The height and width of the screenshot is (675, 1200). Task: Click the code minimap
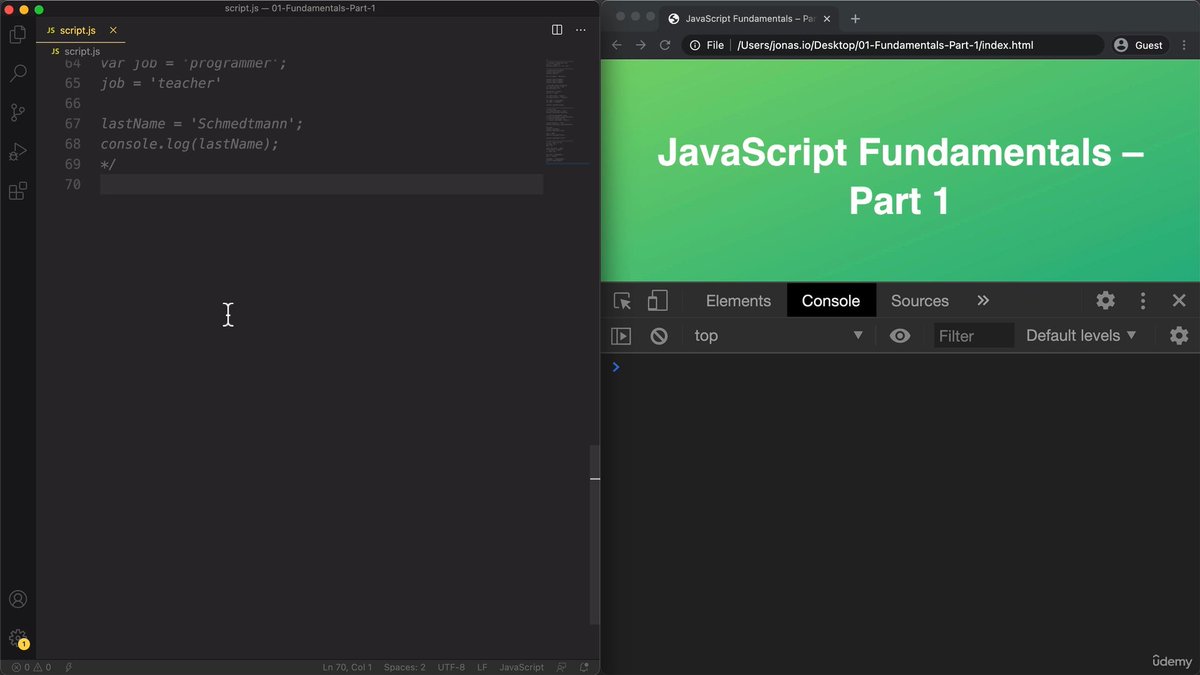click(x=567, y=110)
